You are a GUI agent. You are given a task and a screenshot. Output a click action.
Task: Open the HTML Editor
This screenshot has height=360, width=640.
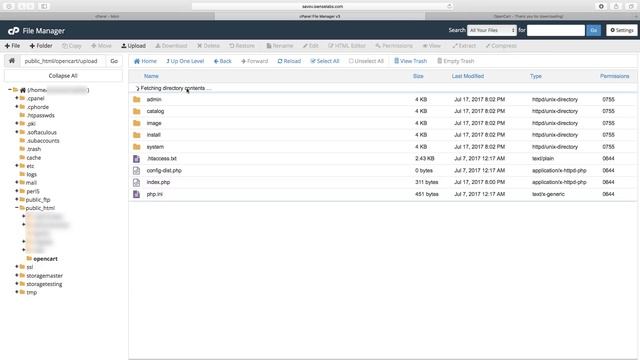[347, 46]
